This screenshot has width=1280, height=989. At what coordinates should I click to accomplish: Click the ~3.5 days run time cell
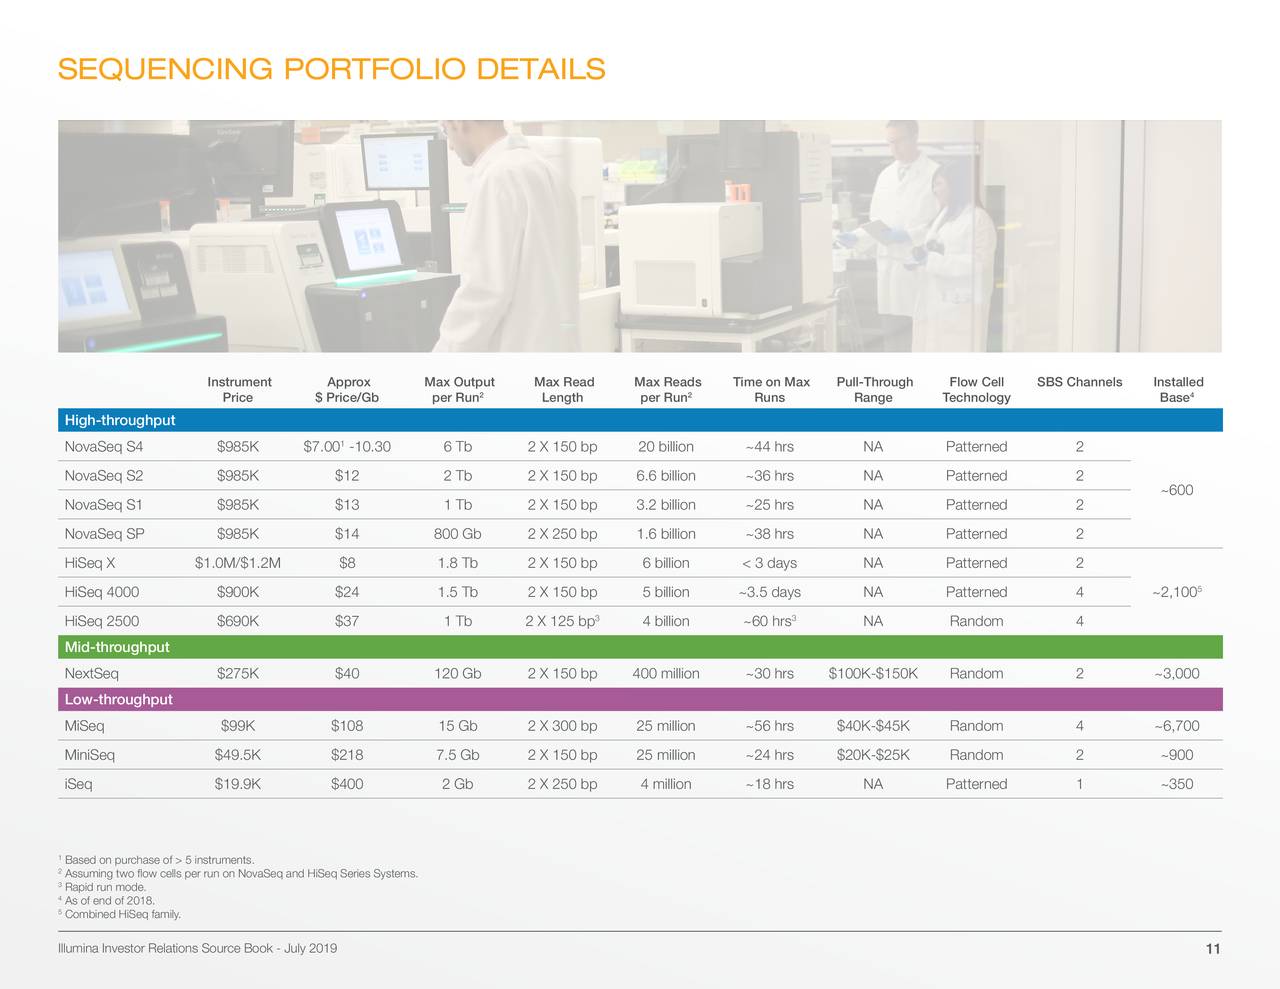coord(770,592)
